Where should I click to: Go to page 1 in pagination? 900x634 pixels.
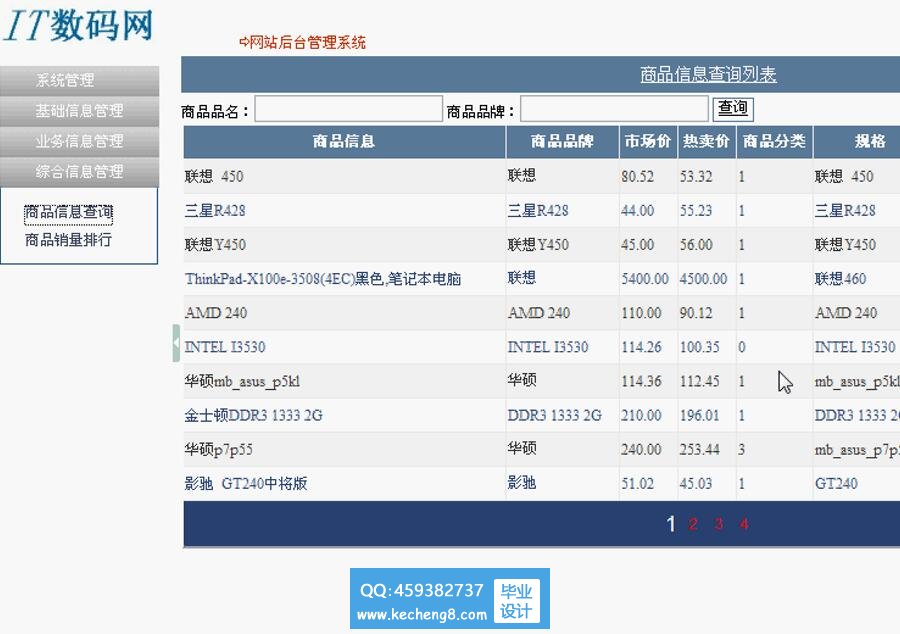[x=670, y=524]
